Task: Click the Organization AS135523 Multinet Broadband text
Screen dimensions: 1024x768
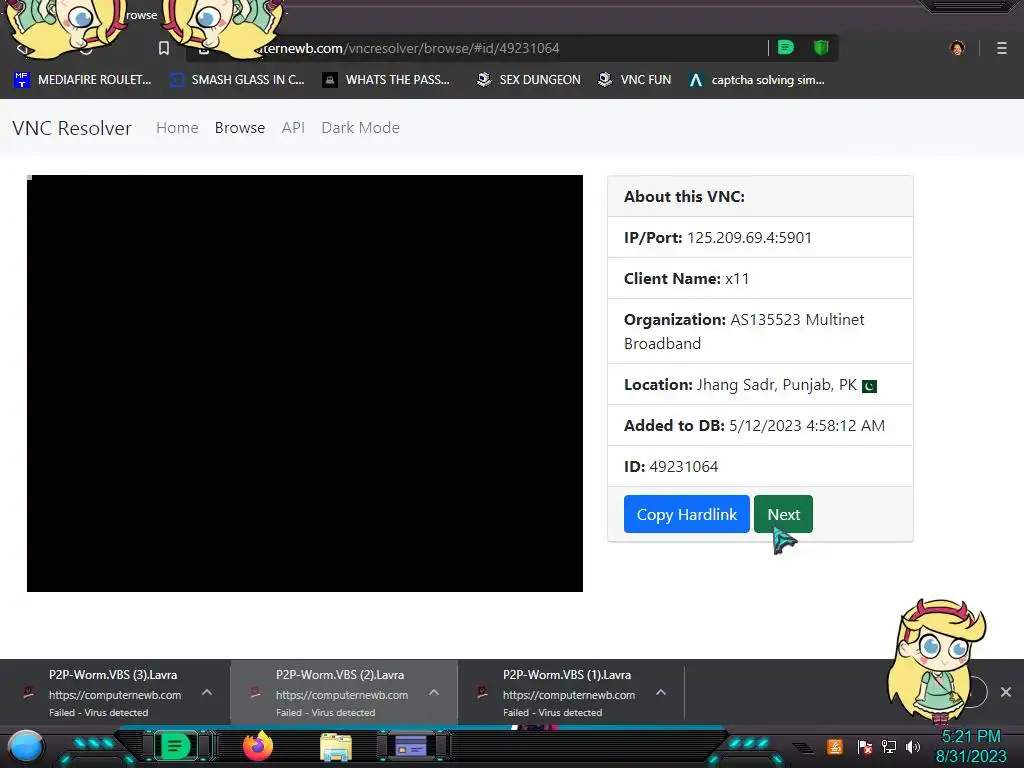Action: 744,332
